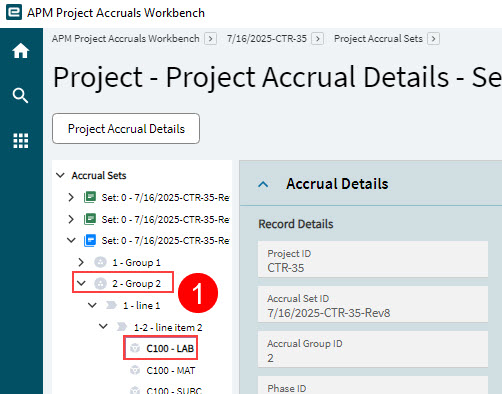
Task: Select 1-2 - line item 2 in tree
Action: [168, 327]
